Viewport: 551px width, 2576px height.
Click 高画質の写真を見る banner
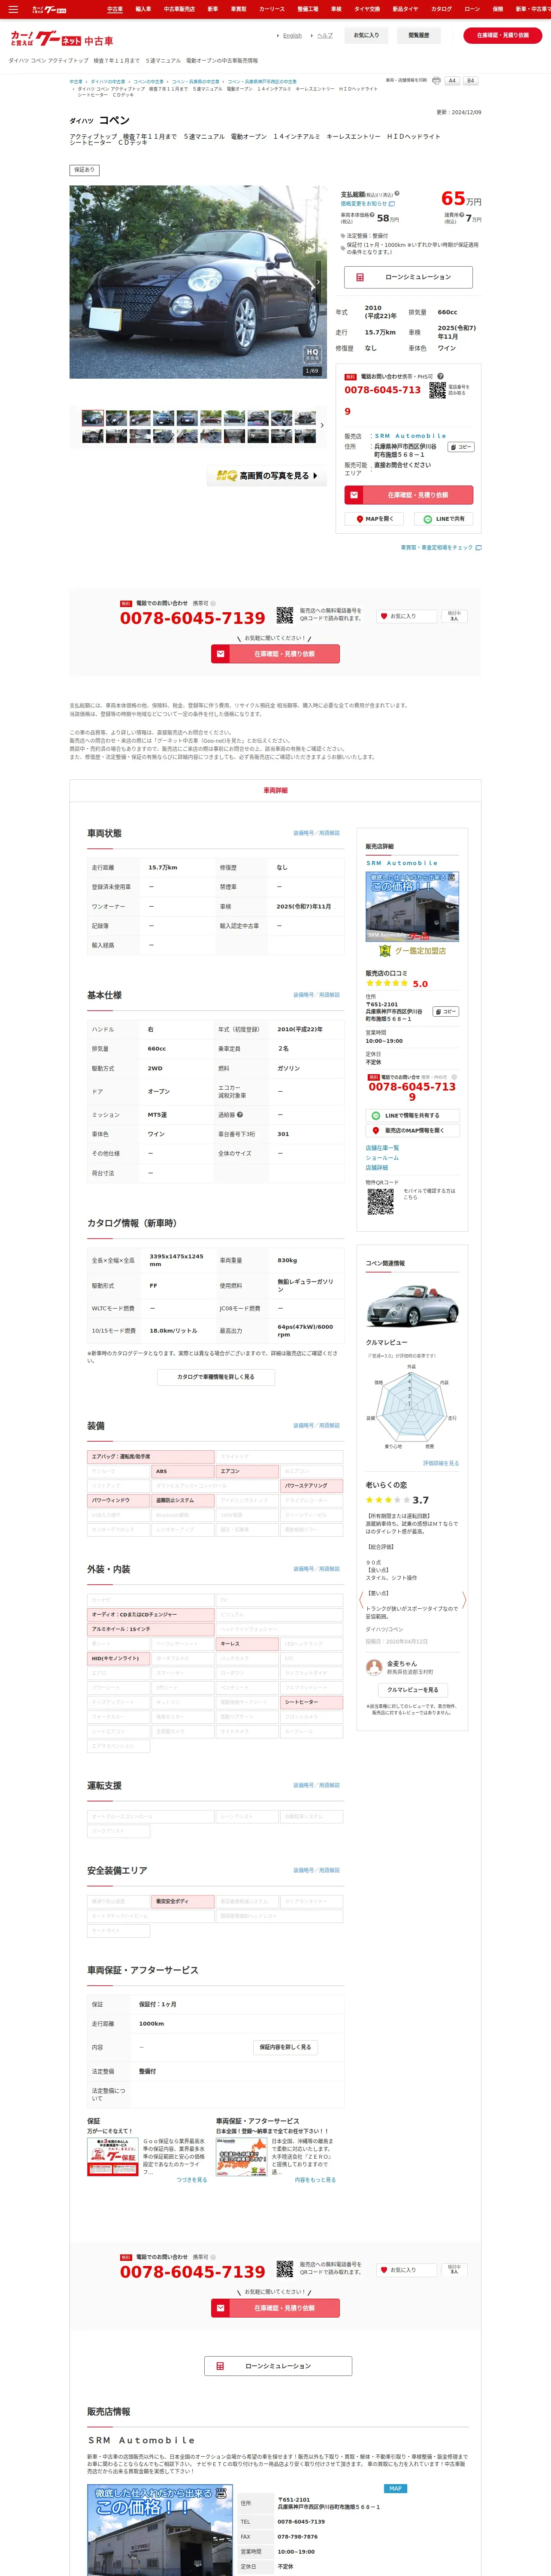(x=267, y=476)
